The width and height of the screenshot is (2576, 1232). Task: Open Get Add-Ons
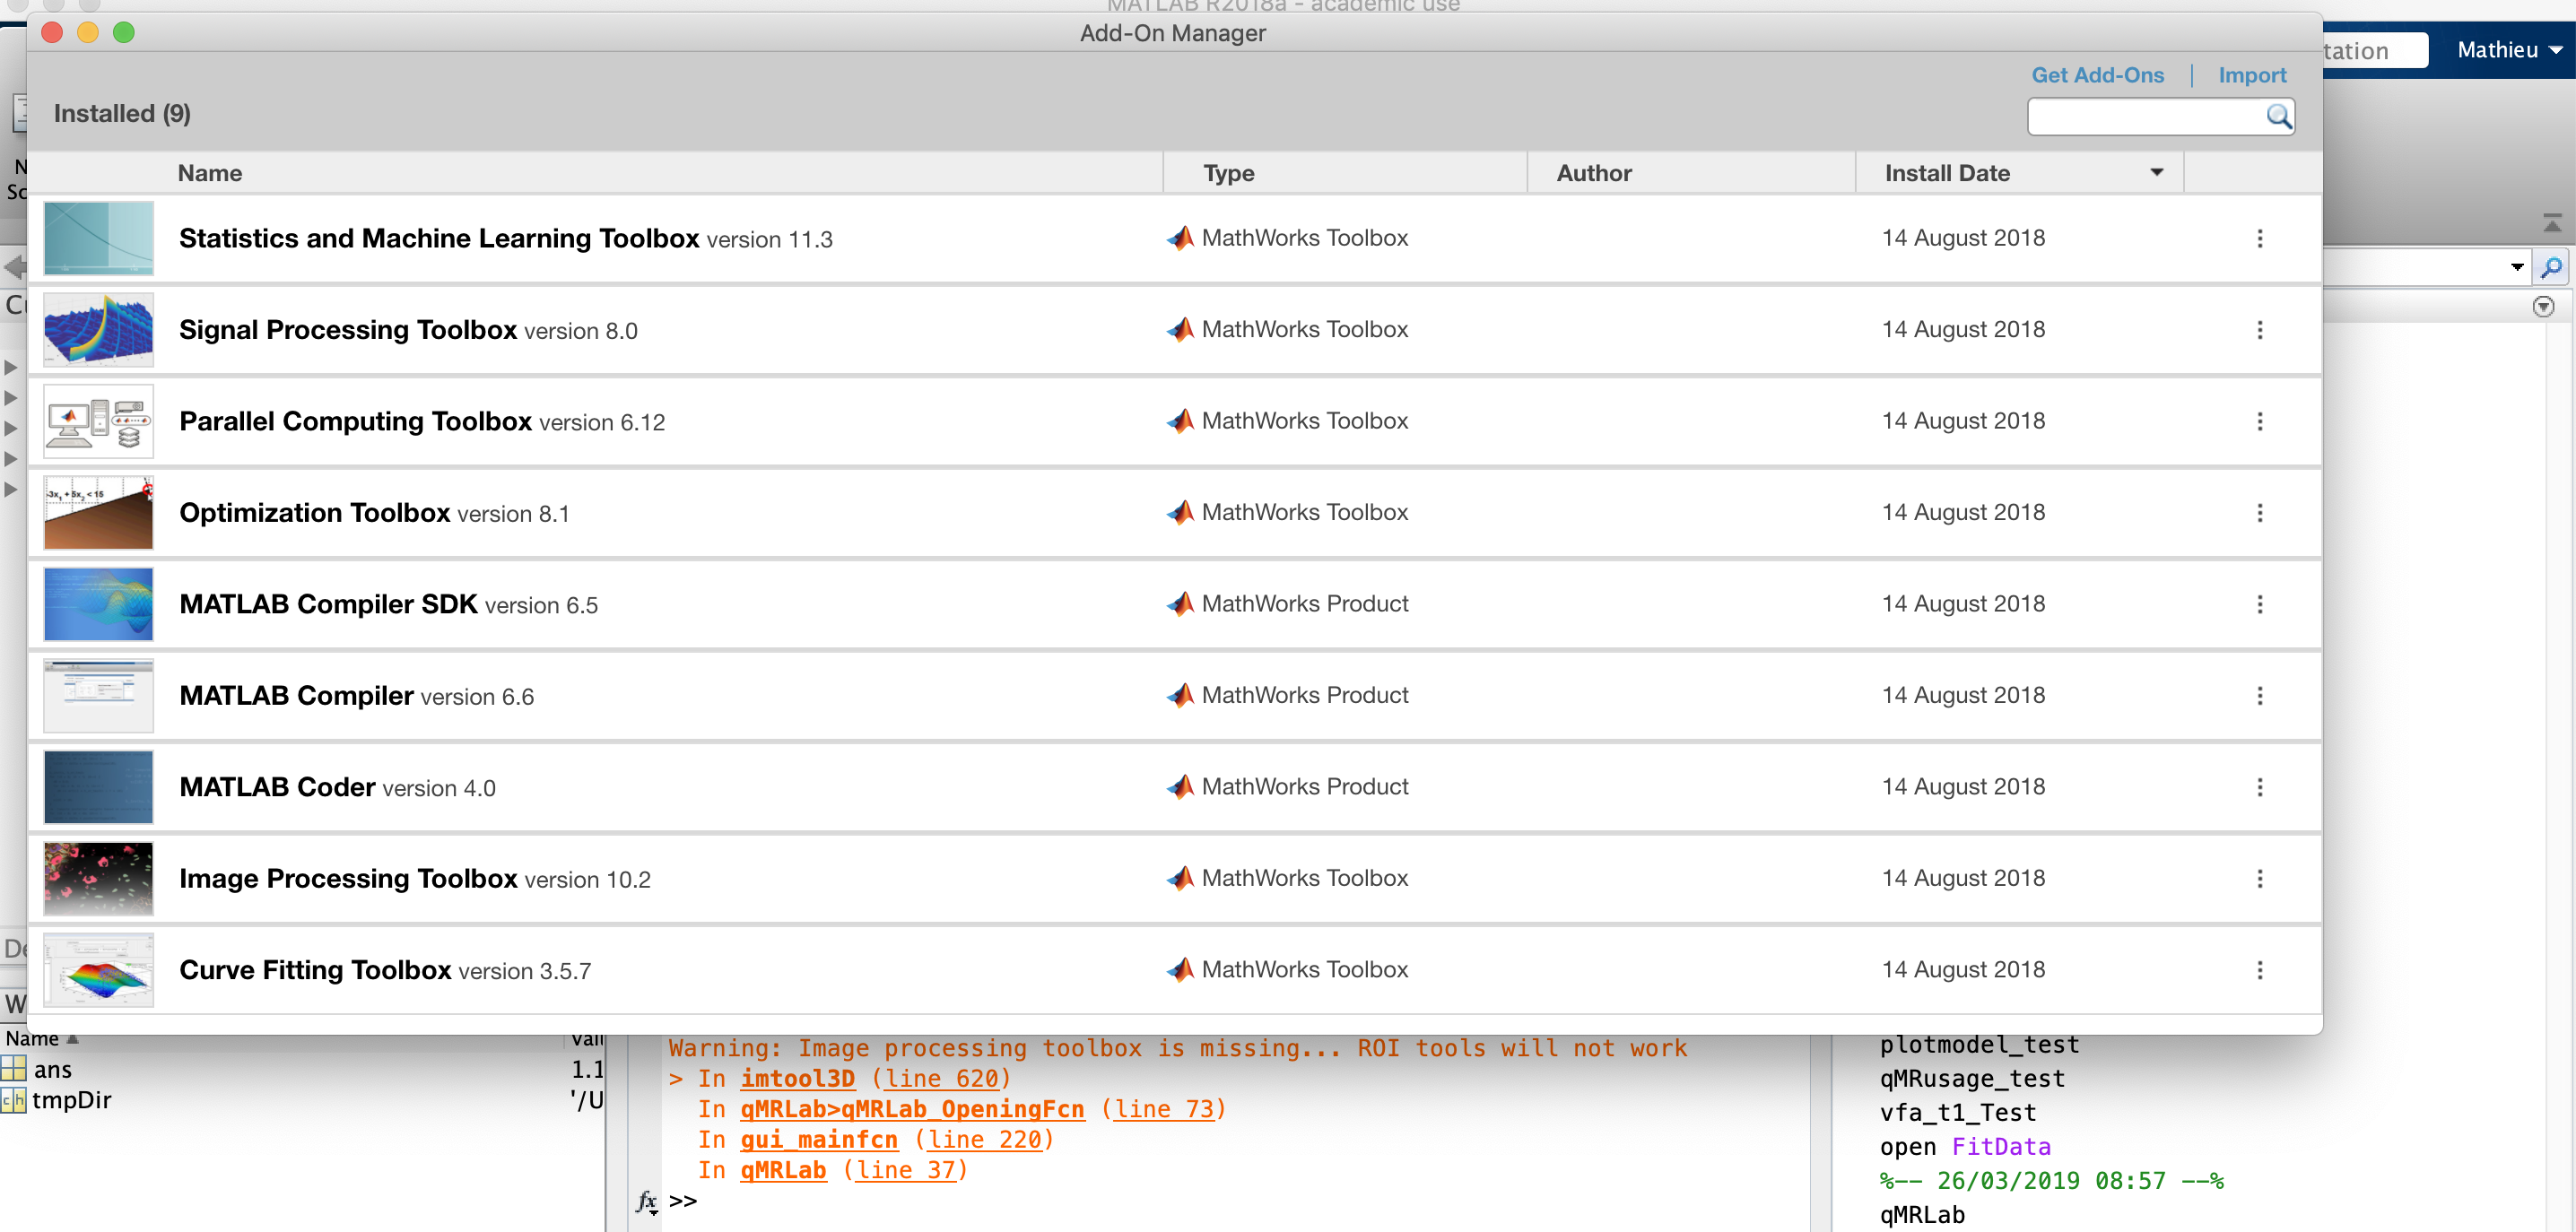(2097, 75)
